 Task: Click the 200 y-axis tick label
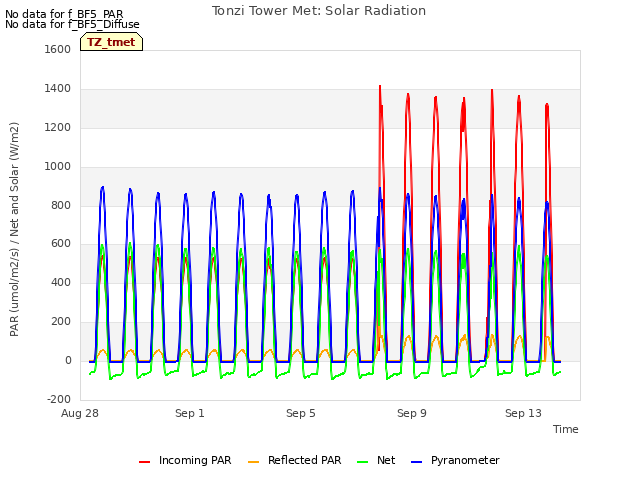click(x=61, y=322)
